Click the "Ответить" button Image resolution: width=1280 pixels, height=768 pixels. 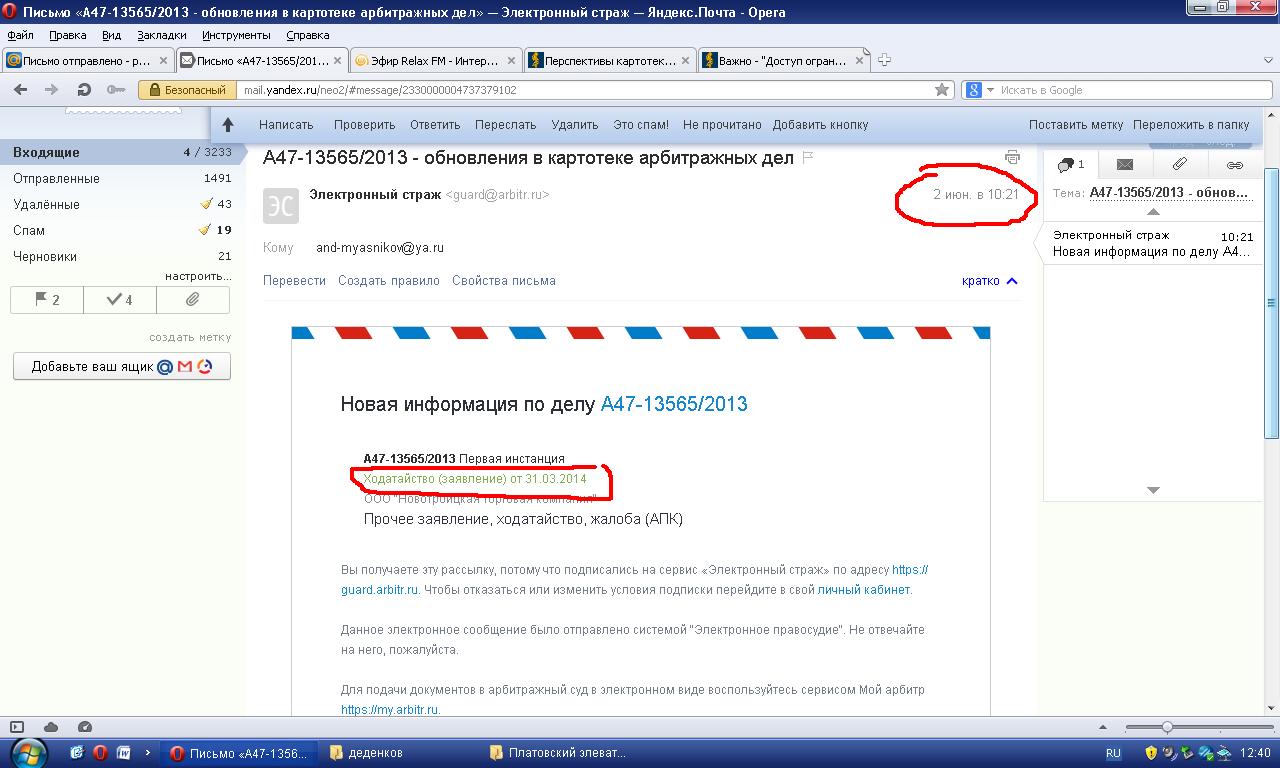click(435, 125)
